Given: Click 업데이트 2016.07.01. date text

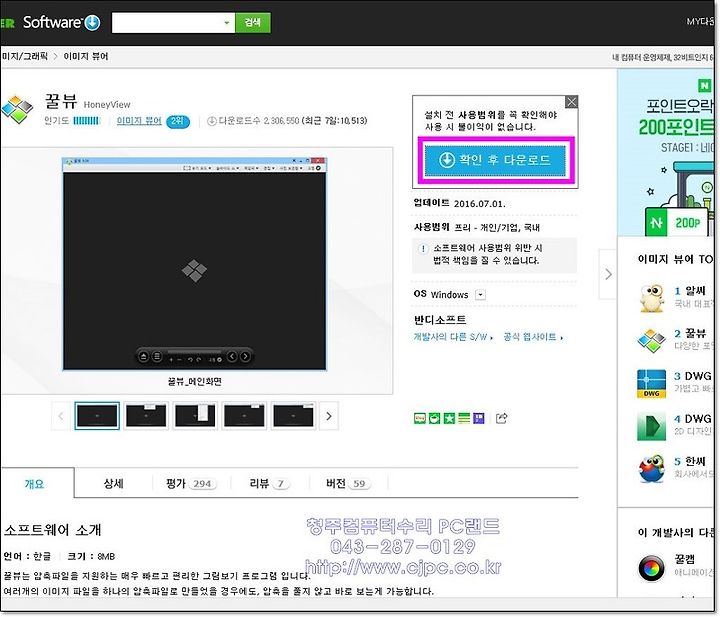Looking at the screenshot, I should [459, 203].
